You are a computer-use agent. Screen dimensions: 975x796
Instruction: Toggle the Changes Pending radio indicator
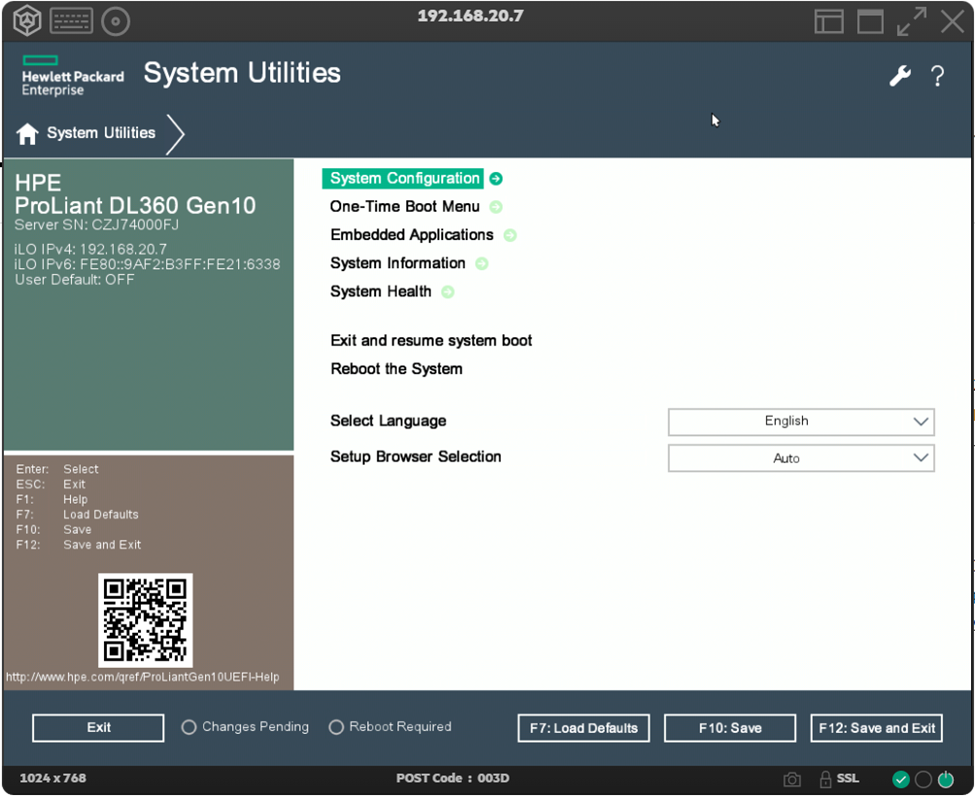tap(189, 728)
